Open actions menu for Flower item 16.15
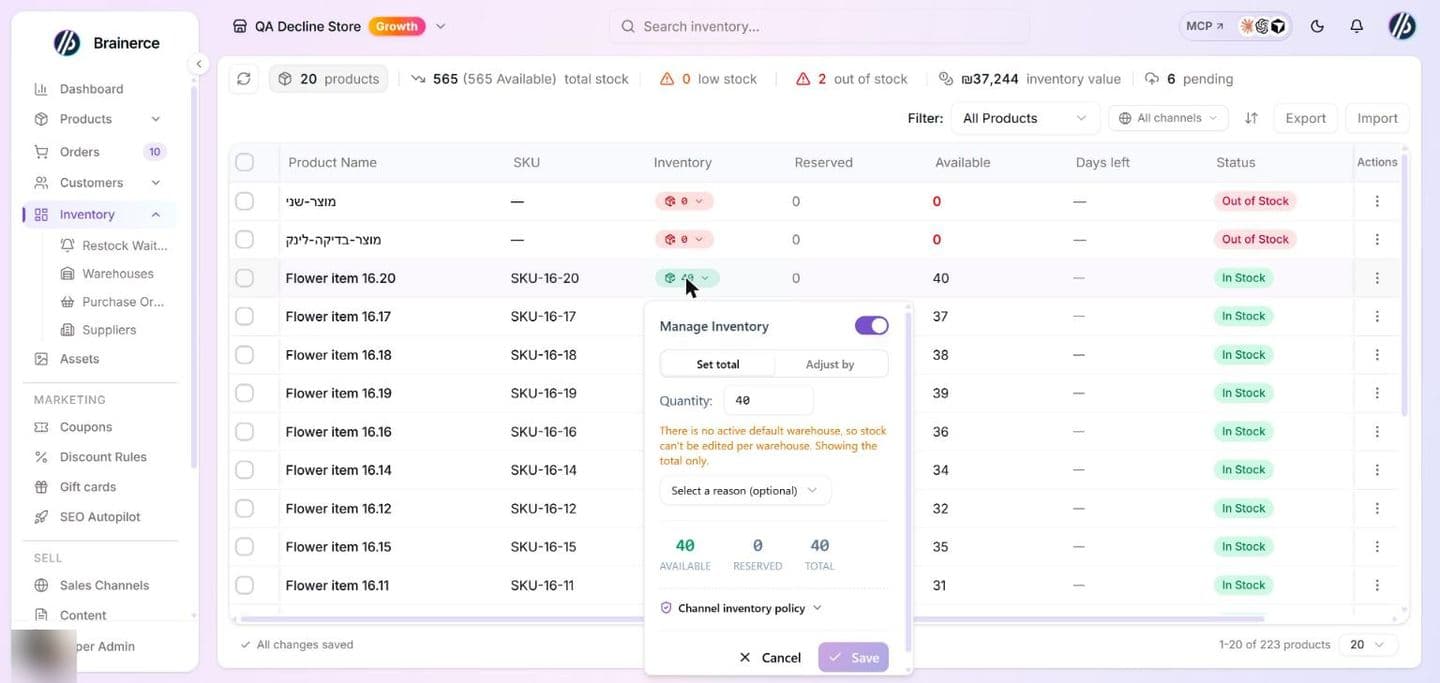This screenshot has width=1440, height=683. [1377, 547]
